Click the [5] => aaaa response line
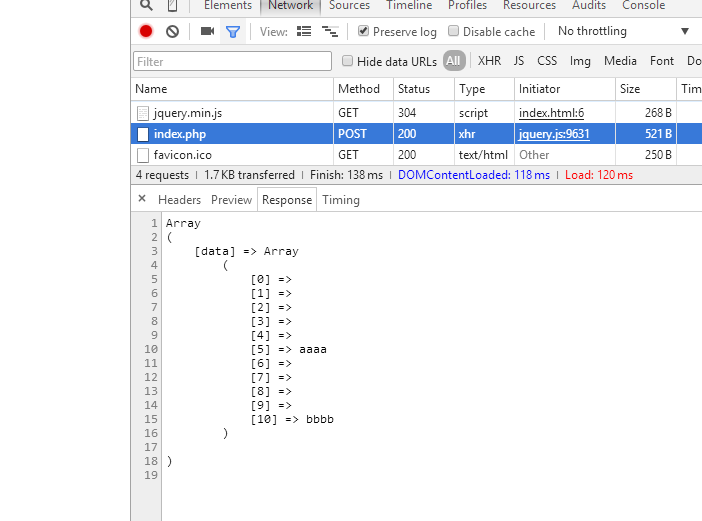702x521 pixels. tap(288, 349)
